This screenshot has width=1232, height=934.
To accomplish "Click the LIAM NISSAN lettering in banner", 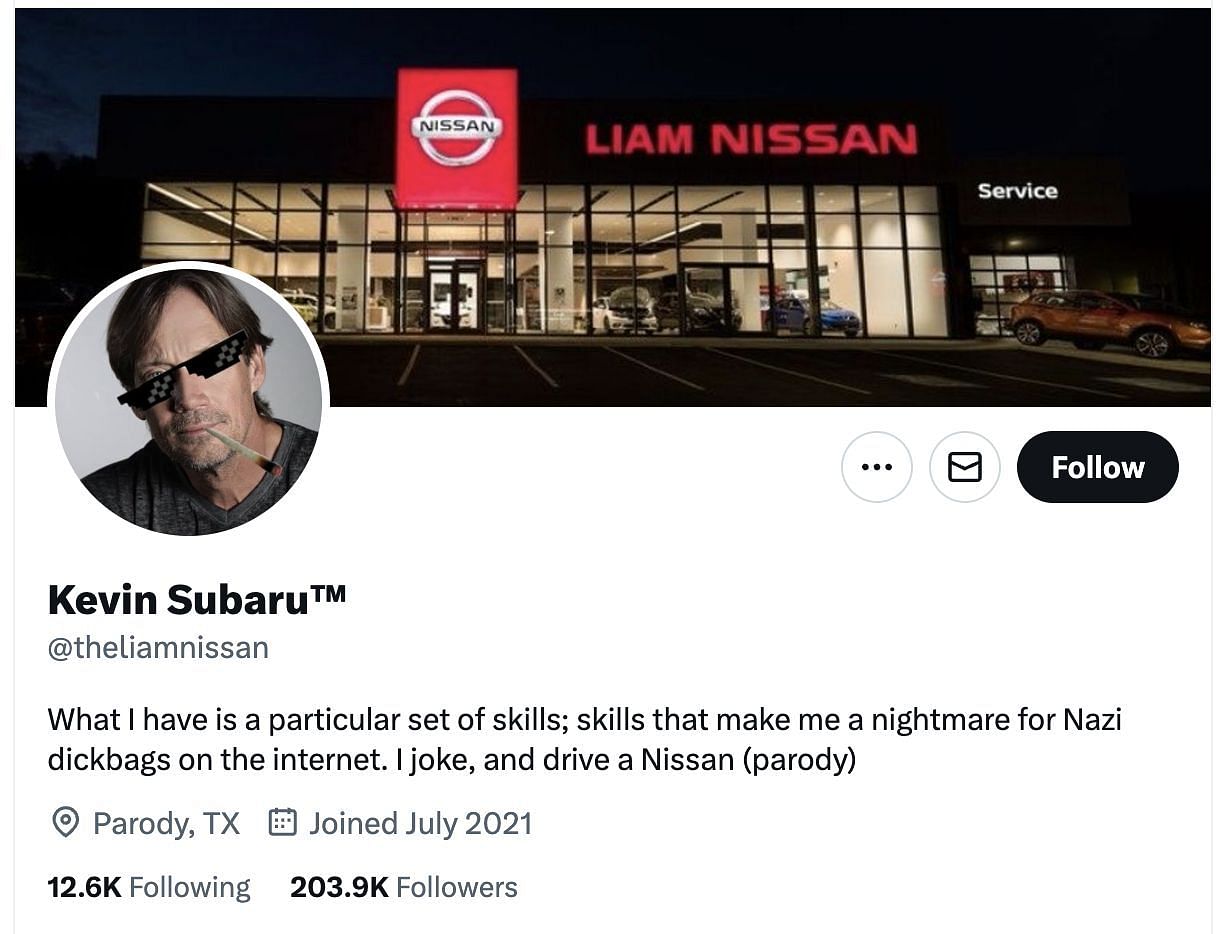I will (x=751, y=140).
